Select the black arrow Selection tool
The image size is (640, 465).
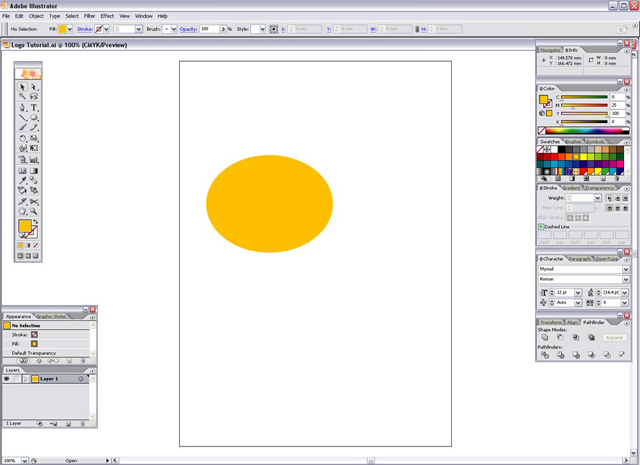coord(22,87)
